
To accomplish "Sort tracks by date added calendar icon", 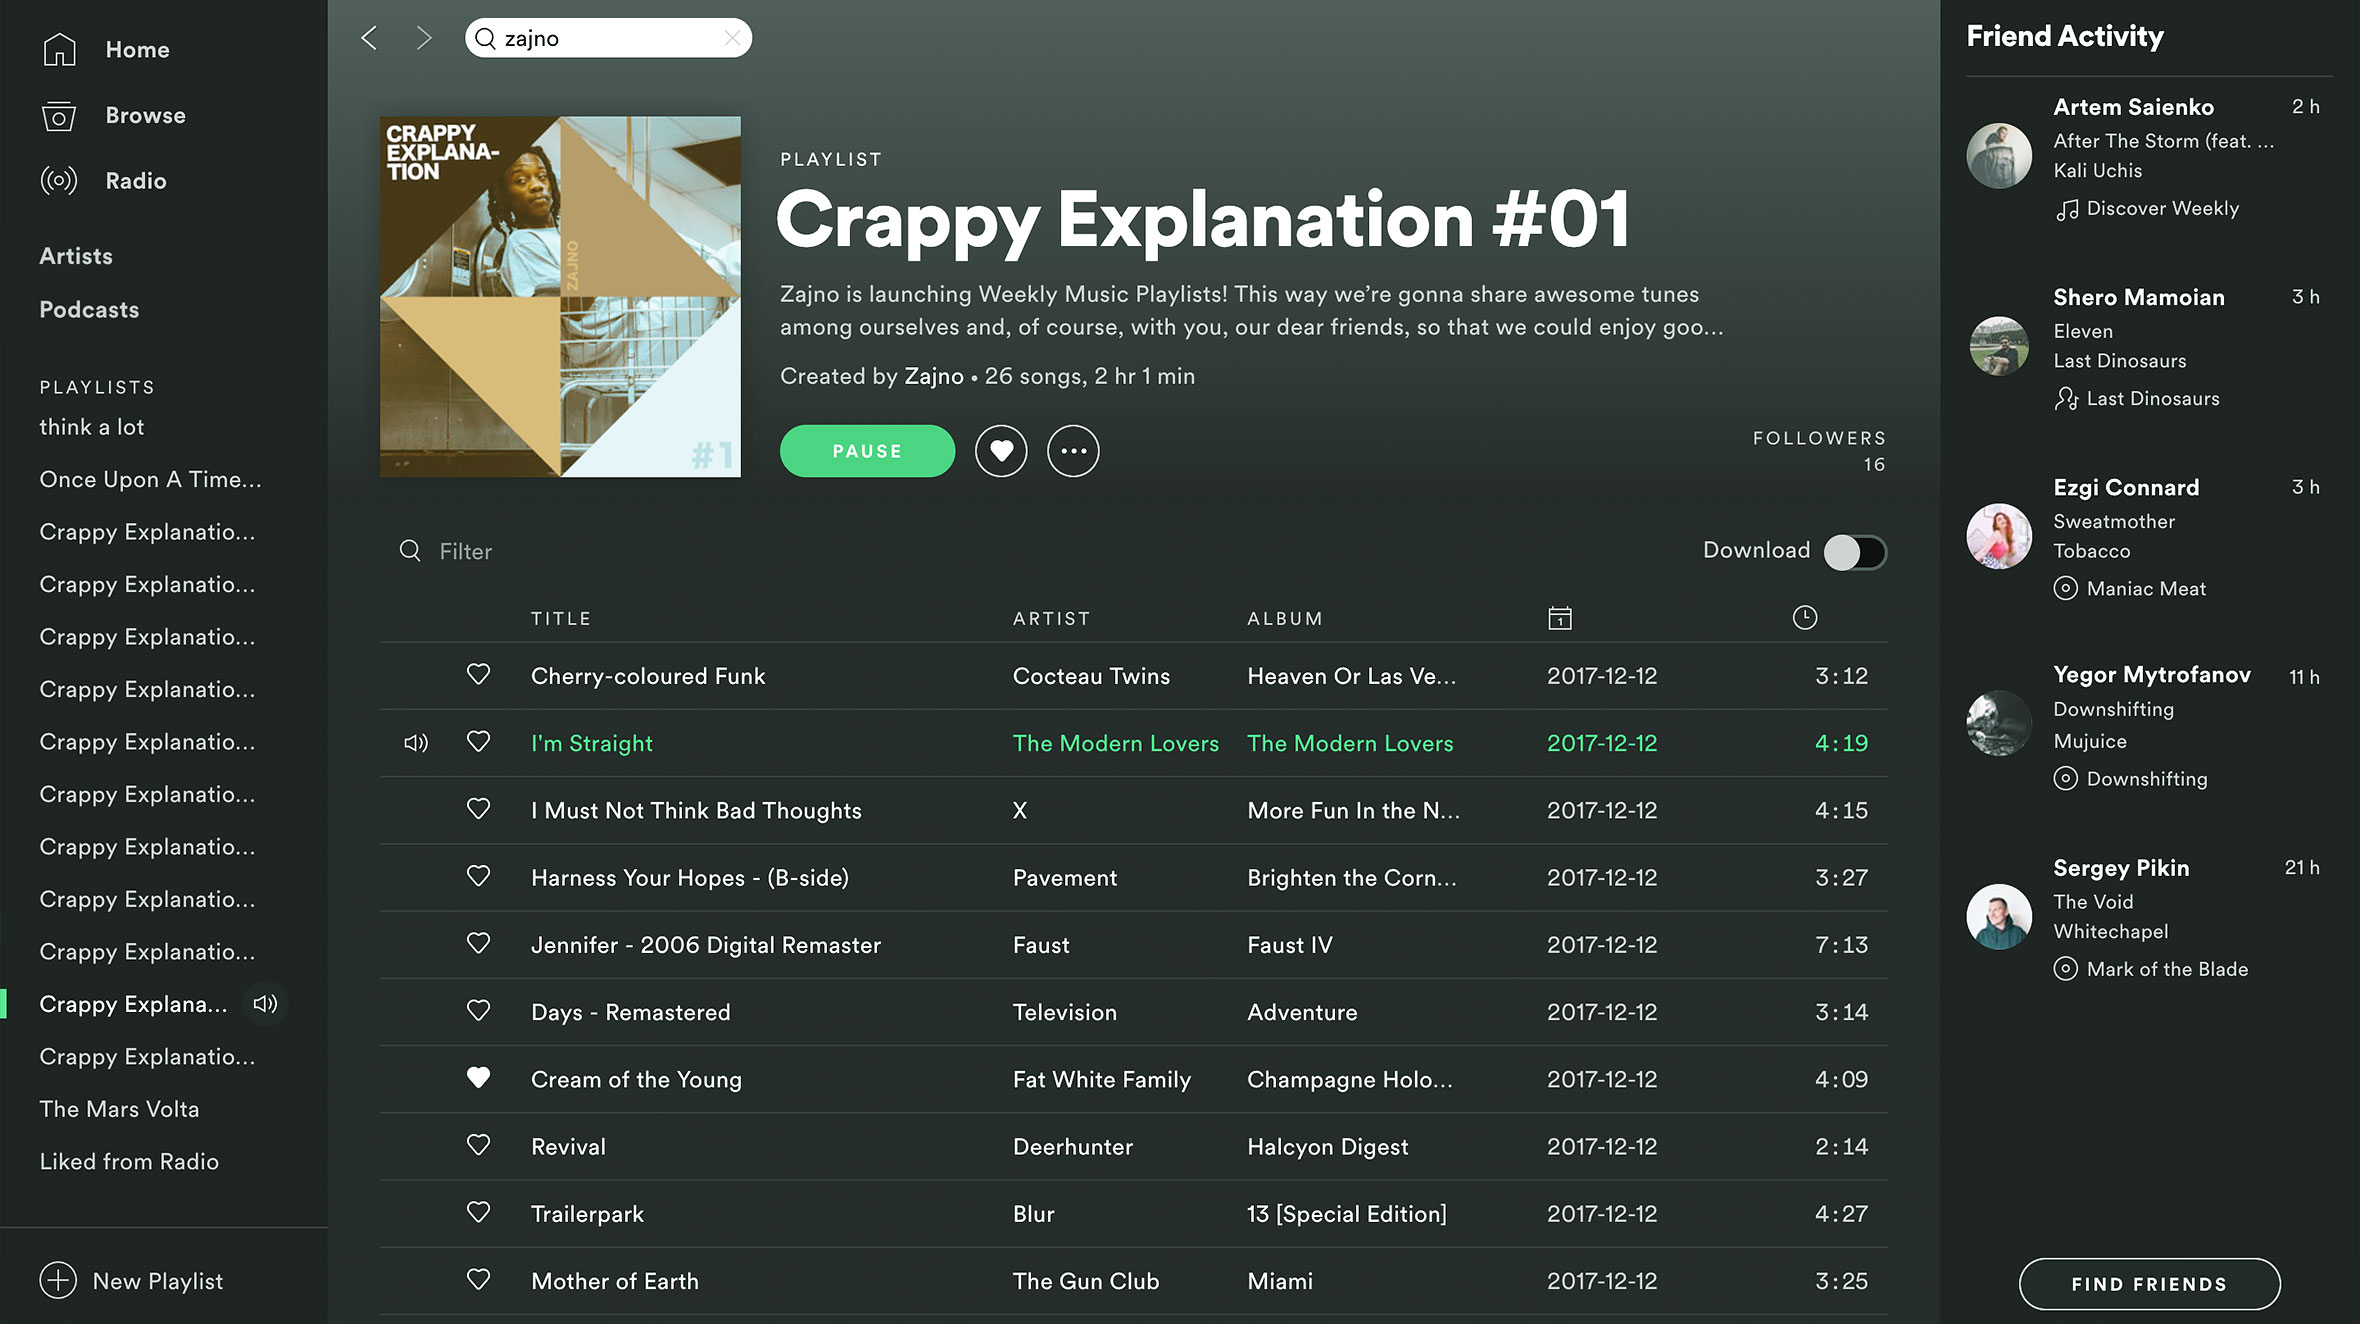I will click(x=1559, y=618).
